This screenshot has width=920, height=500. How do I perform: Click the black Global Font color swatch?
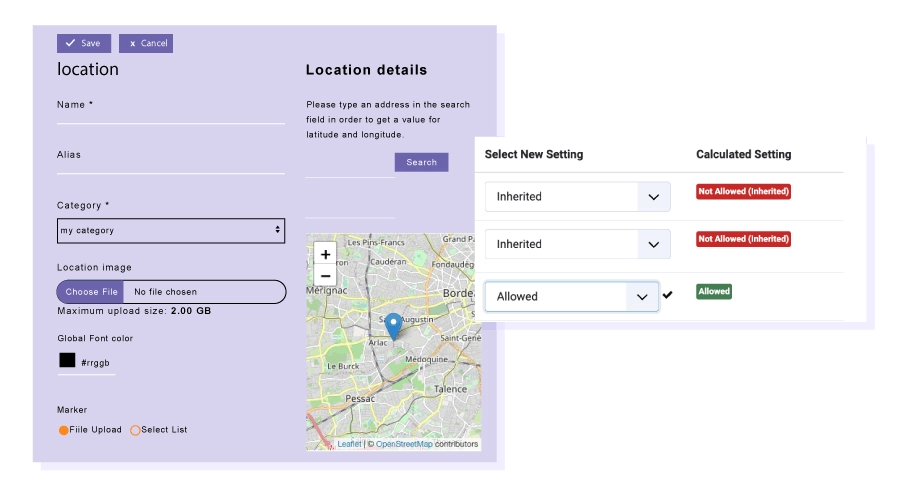pos(67,360)
